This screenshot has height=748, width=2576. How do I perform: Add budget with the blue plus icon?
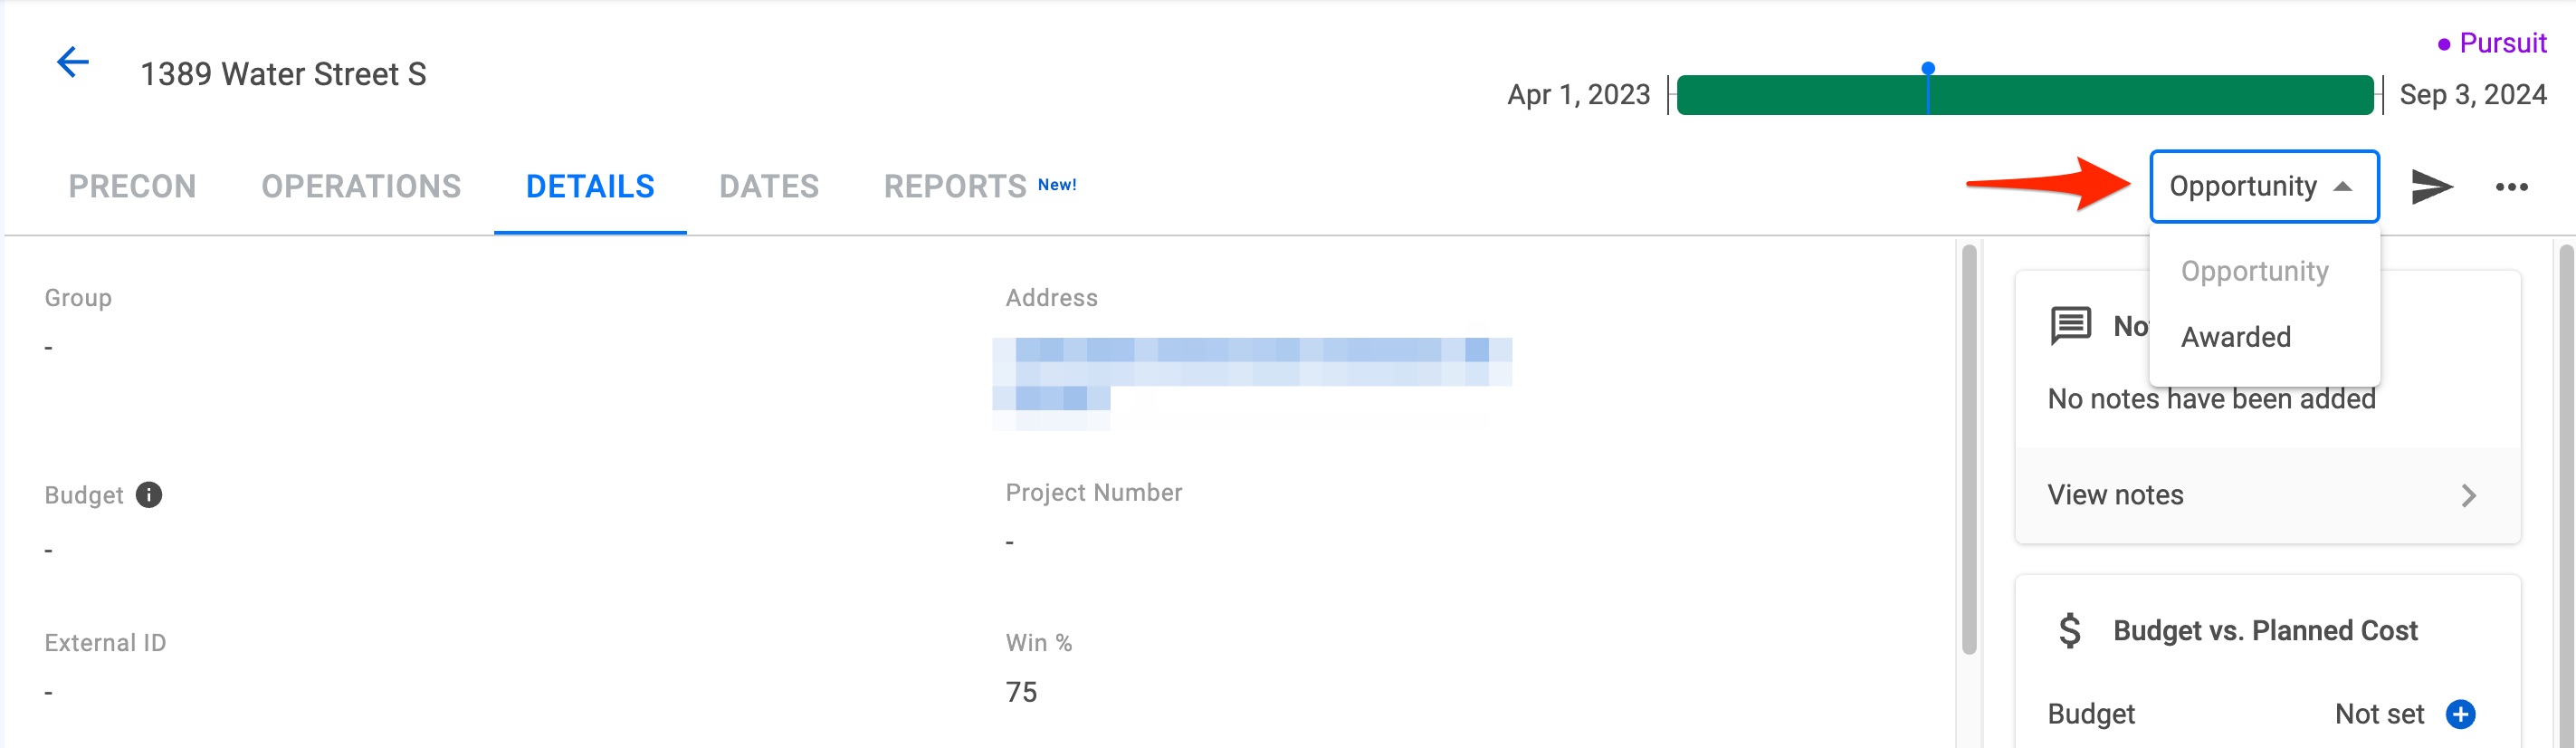point(2460,714)
